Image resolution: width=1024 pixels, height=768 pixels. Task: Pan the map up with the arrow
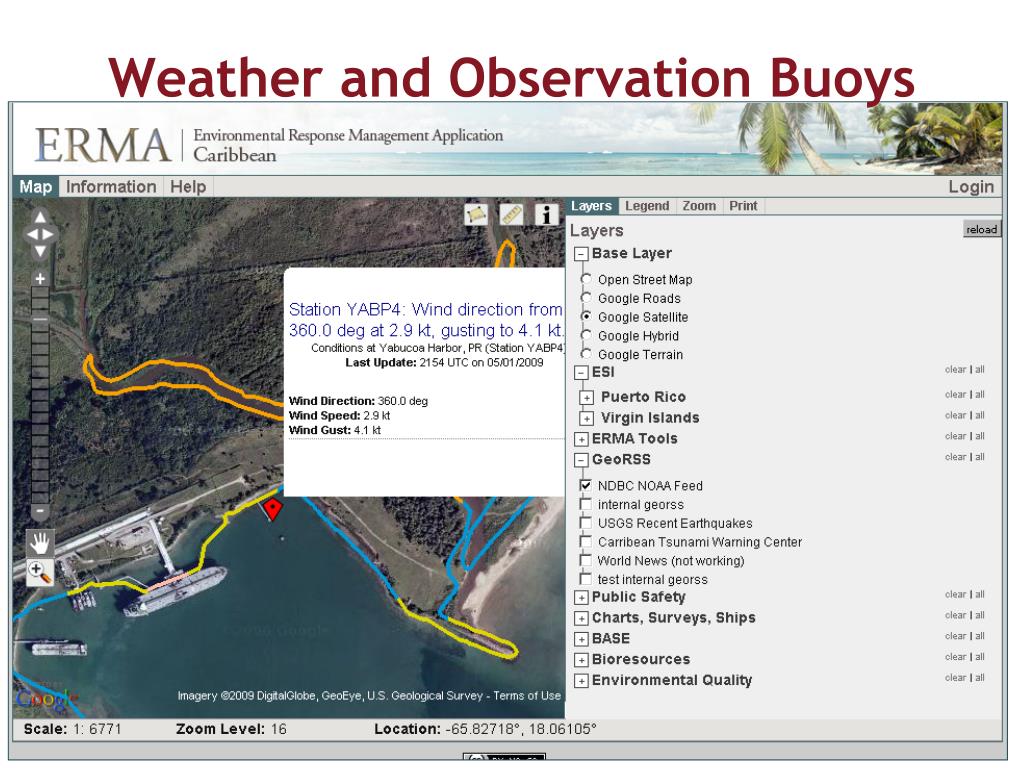[40, 217]
